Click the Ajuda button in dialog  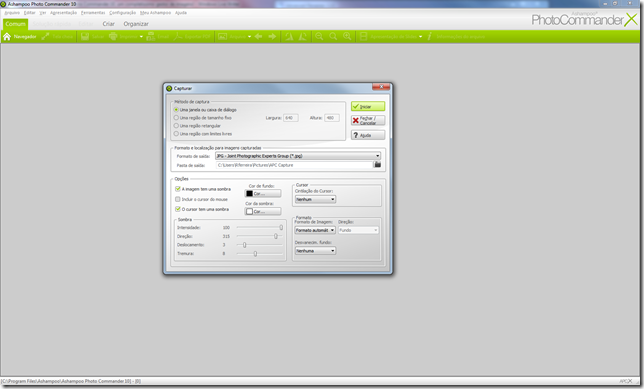[x=368, y=135]
